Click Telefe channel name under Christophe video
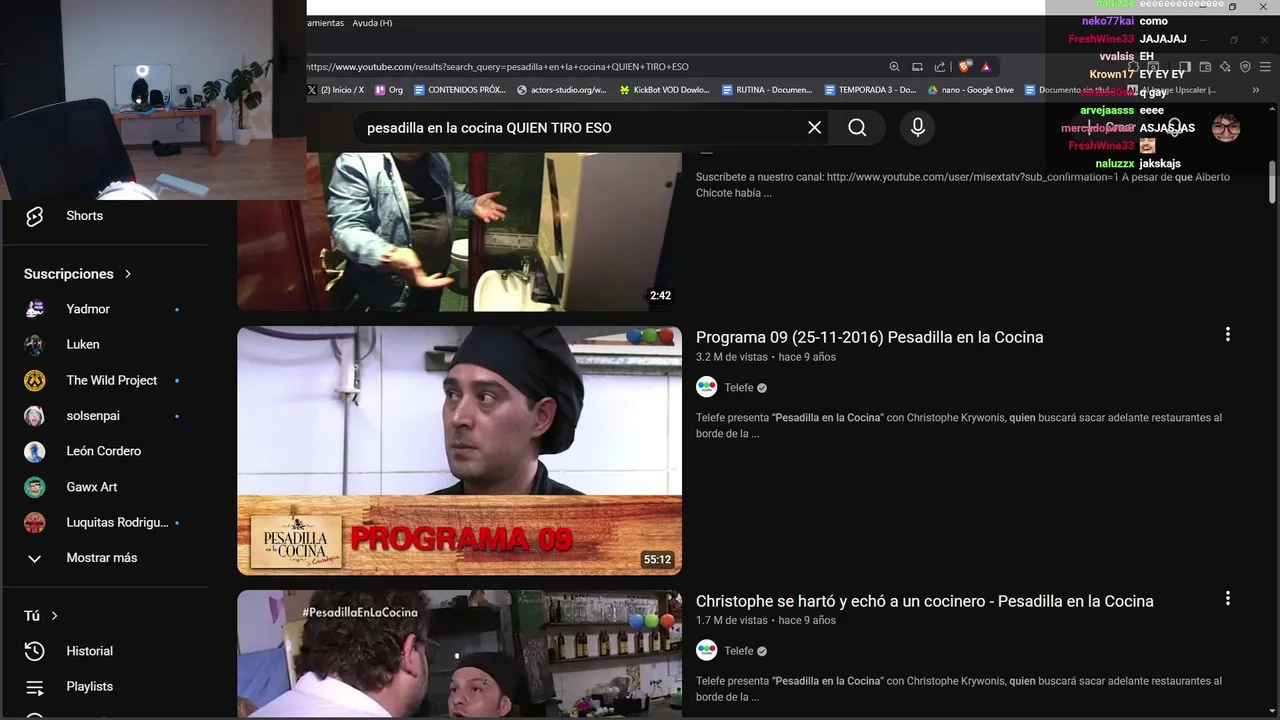Image resolution: width=1280 pixels, height=720 pixels. pyautogui.click(x=739, y=651)
